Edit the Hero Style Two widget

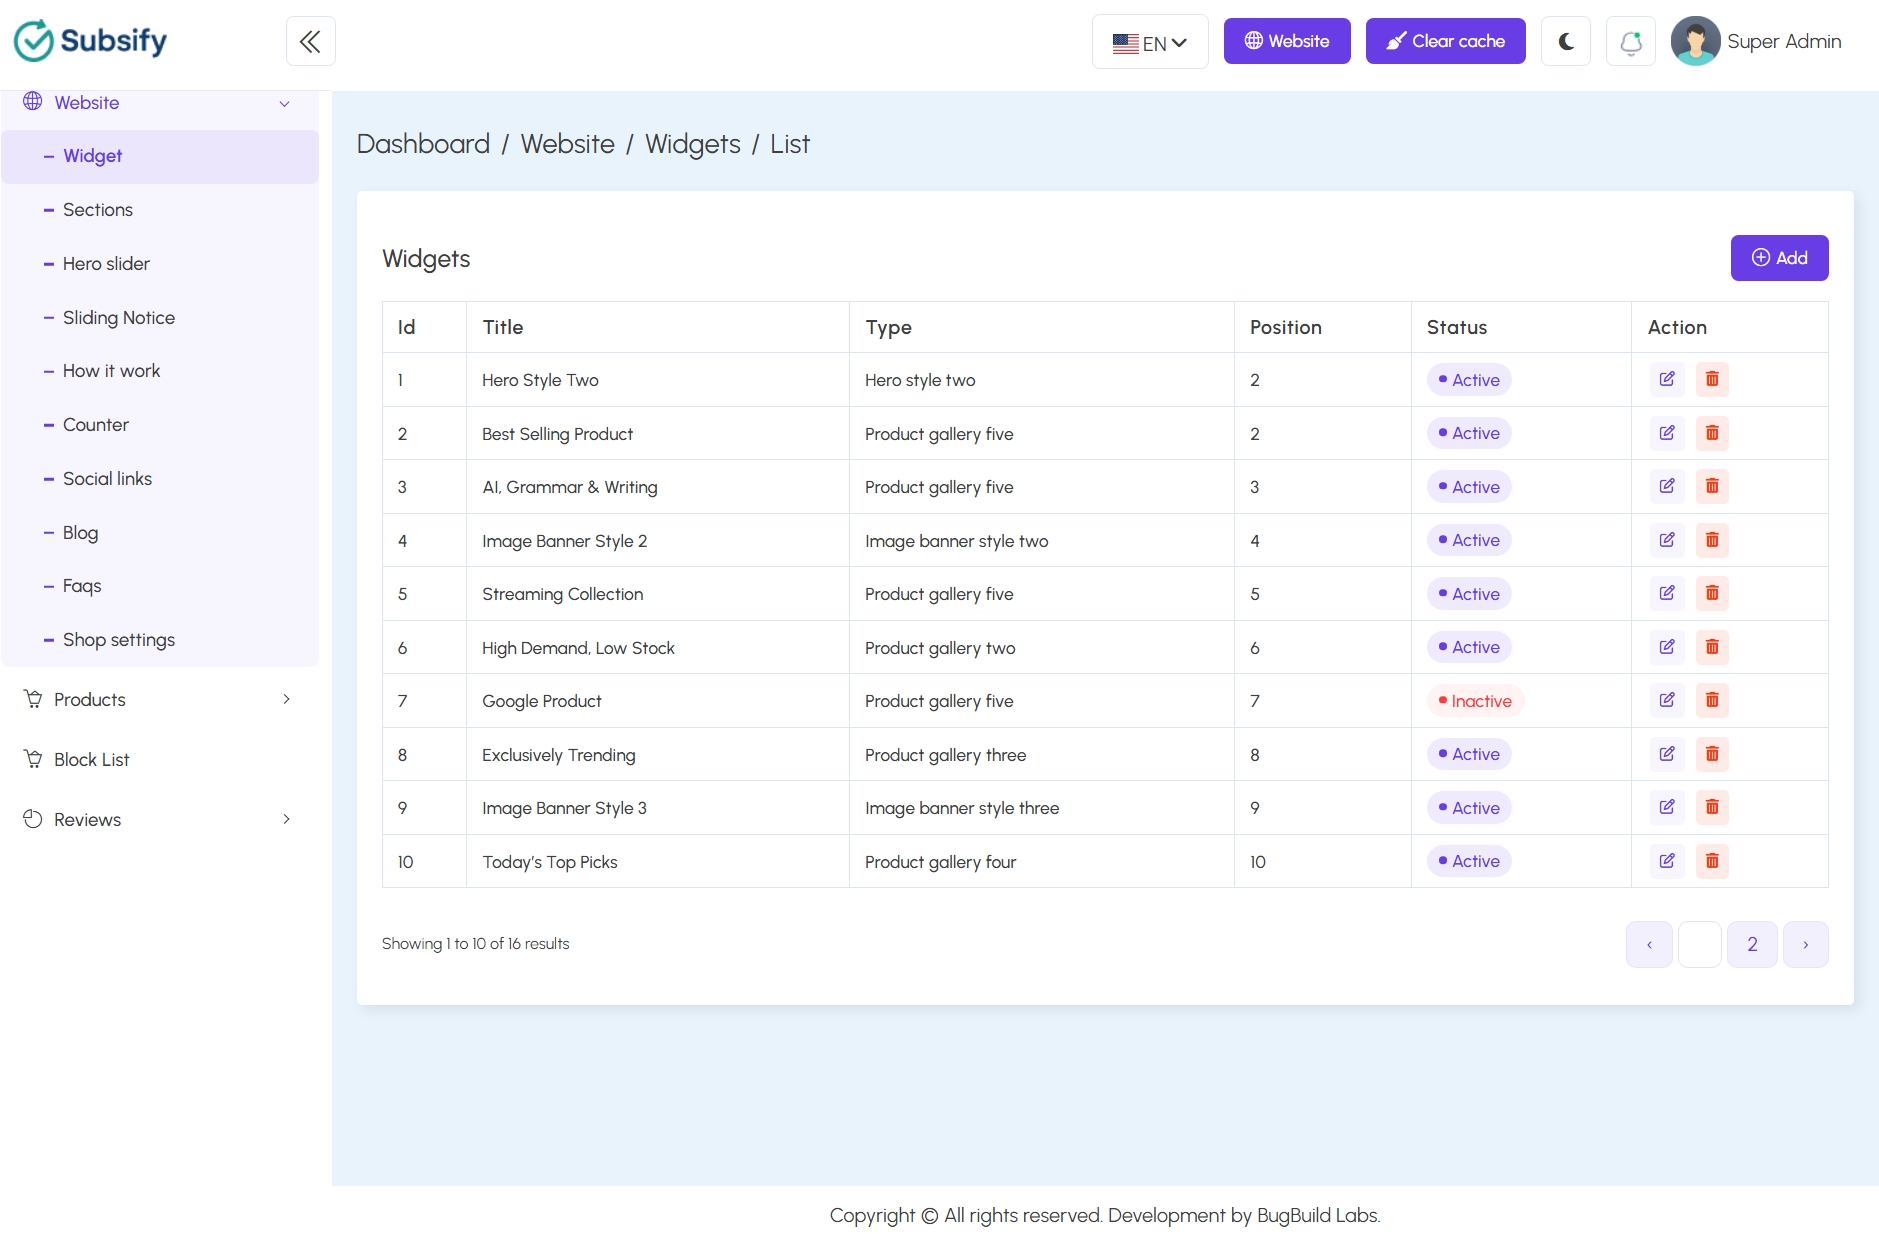[x=1667, y=379]
